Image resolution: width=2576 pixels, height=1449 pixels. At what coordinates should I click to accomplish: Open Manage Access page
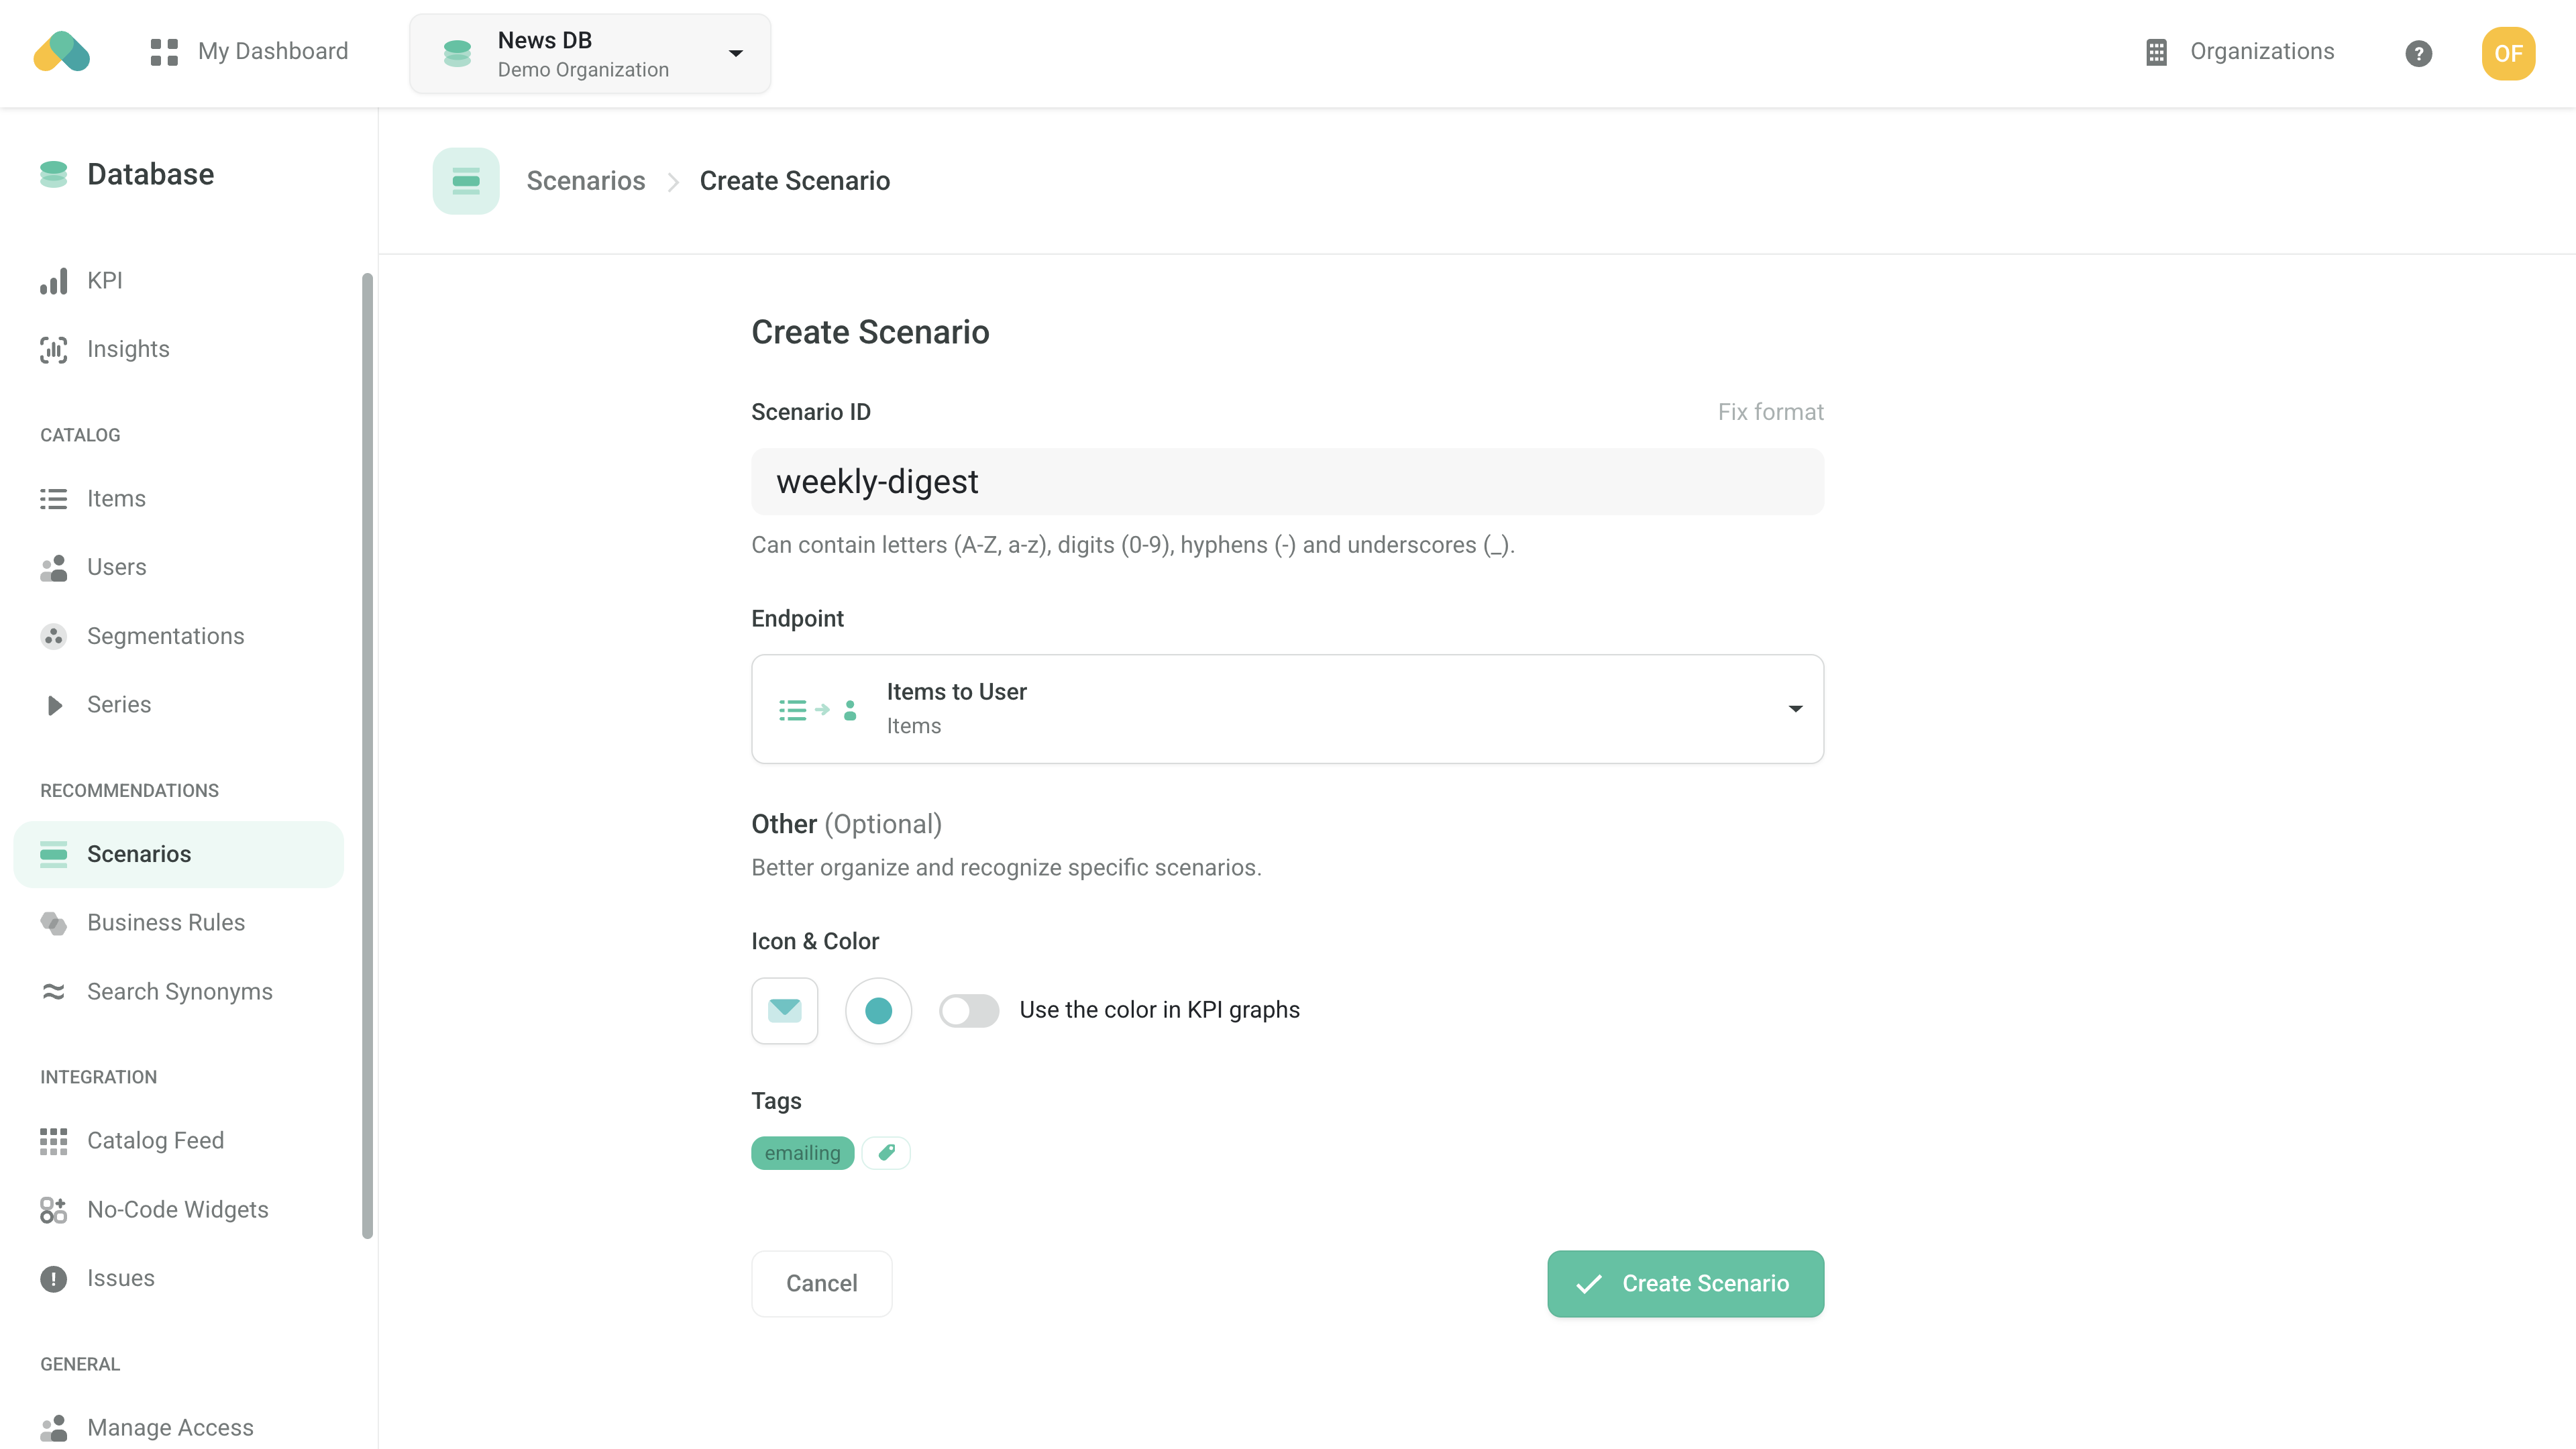click(x=170, y=1427)
